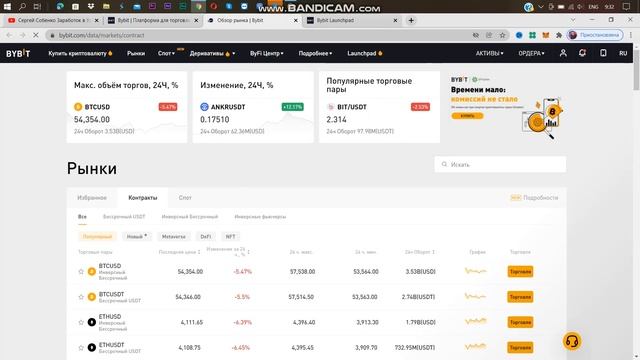Open Launchpad in the navbar
640x360 pixels.
point(364,53)
